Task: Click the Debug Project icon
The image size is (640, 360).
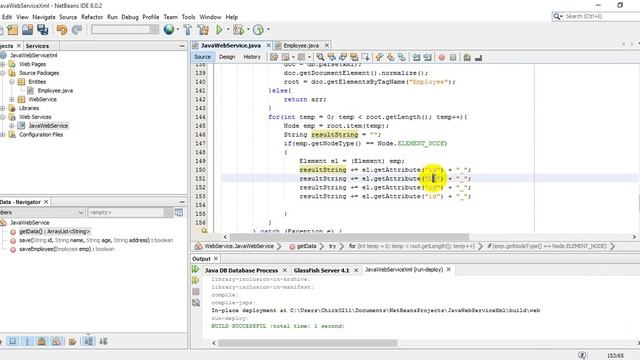Action: (x=238, y=29)
